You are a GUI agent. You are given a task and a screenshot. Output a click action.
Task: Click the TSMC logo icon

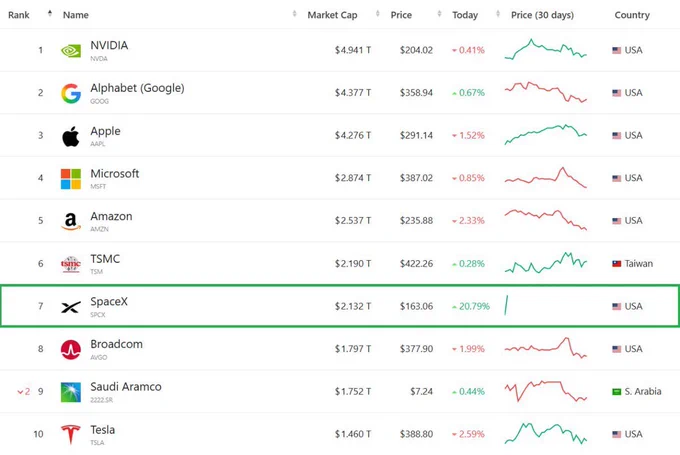click(x=71, y=264)
